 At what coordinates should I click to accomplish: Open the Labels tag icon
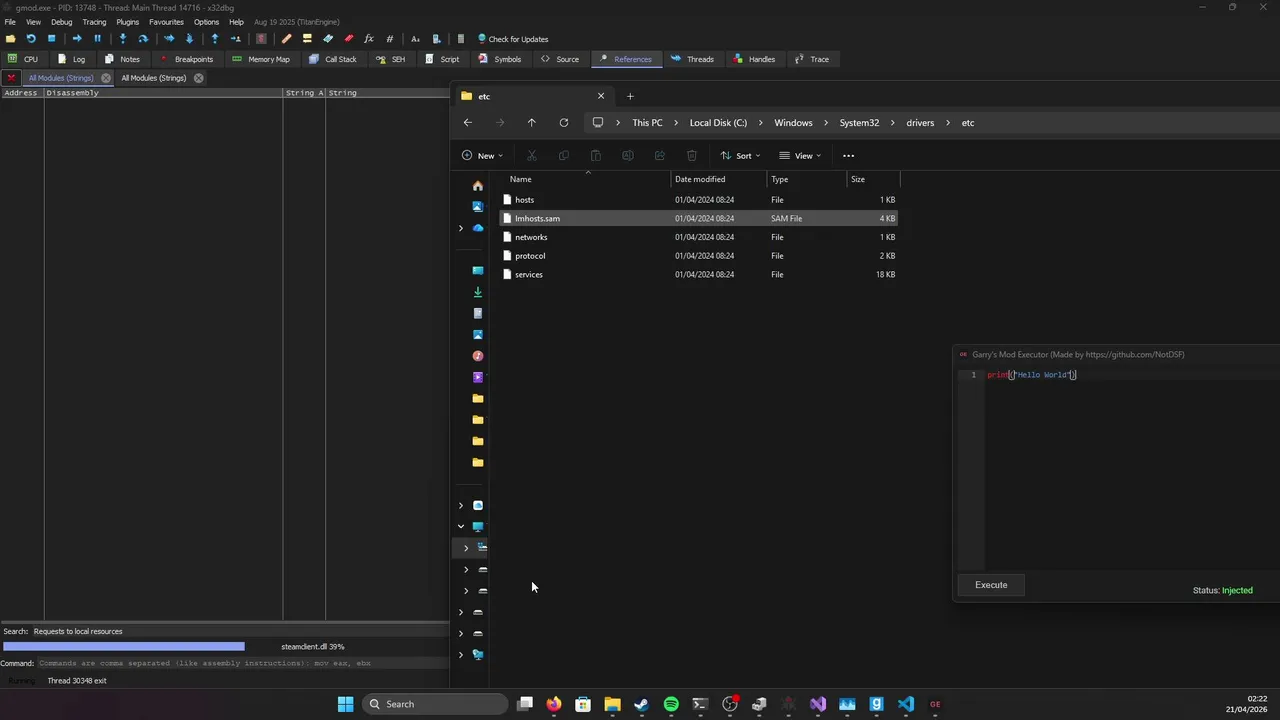coord(328,39)
